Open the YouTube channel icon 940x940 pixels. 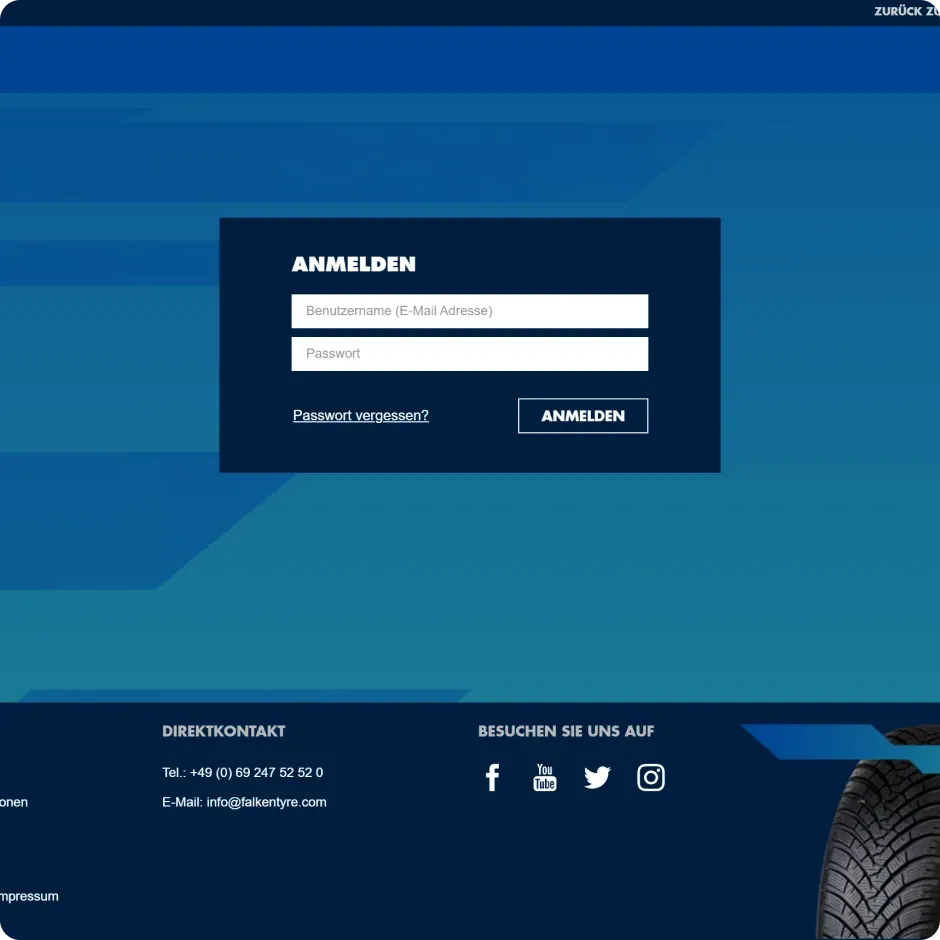click(x=544, y=777)
